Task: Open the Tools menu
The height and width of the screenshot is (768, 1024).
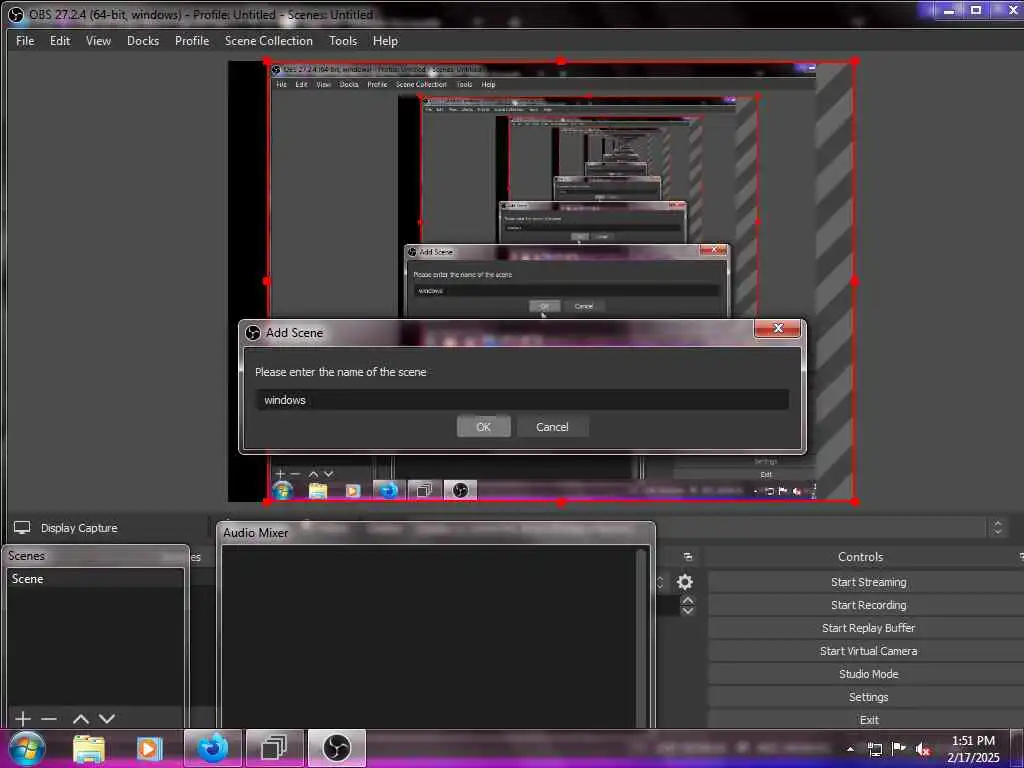Action: pos(343,40)
